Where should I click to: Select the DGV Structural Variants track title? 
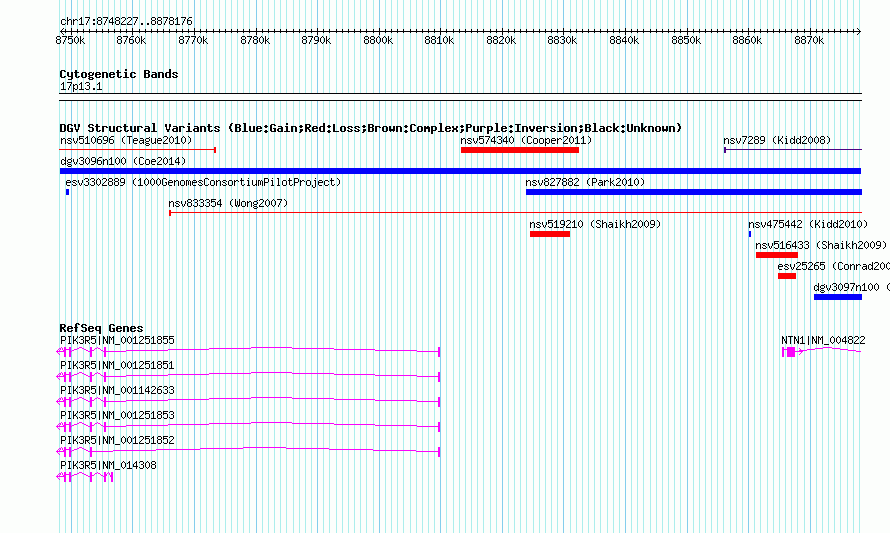point(371,128)
